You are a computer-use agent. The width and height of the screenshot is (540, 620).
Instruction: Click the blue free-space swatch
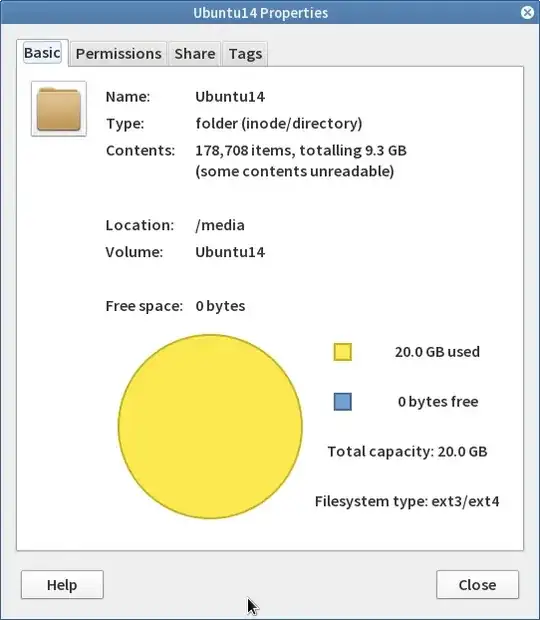pos(342,402)
